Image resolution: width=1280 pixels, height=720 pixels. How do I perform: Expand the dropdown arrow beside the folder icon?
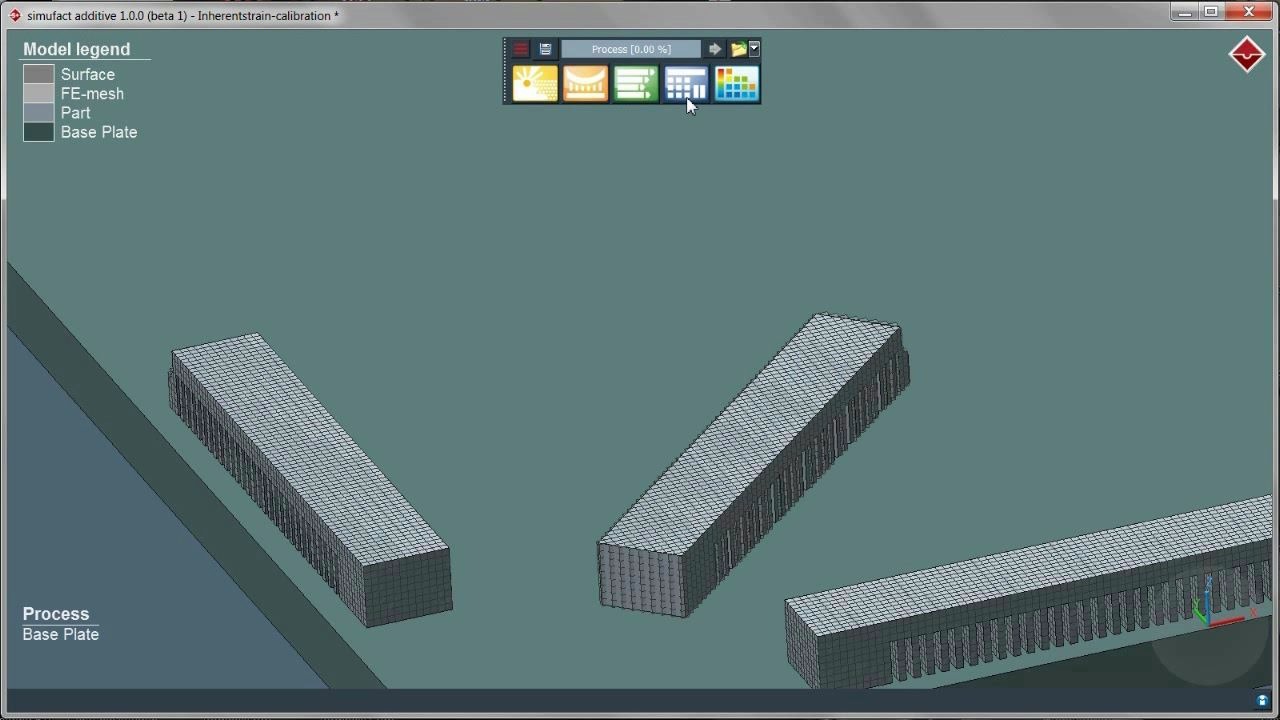click(754, 48)
